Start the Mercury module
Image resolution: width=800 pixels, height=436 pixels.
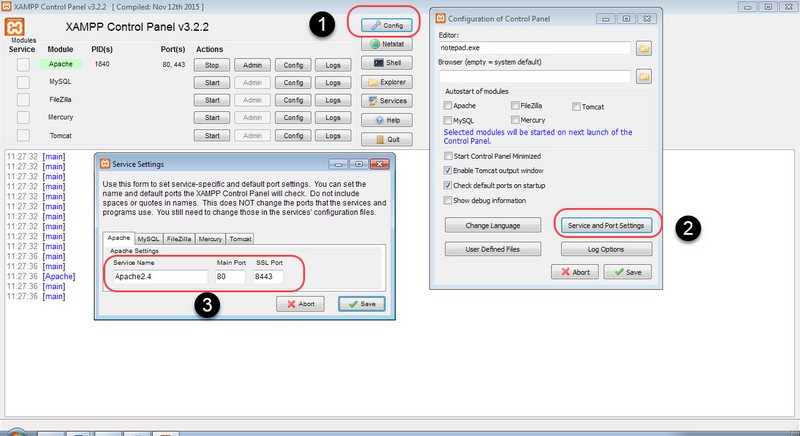212,117
